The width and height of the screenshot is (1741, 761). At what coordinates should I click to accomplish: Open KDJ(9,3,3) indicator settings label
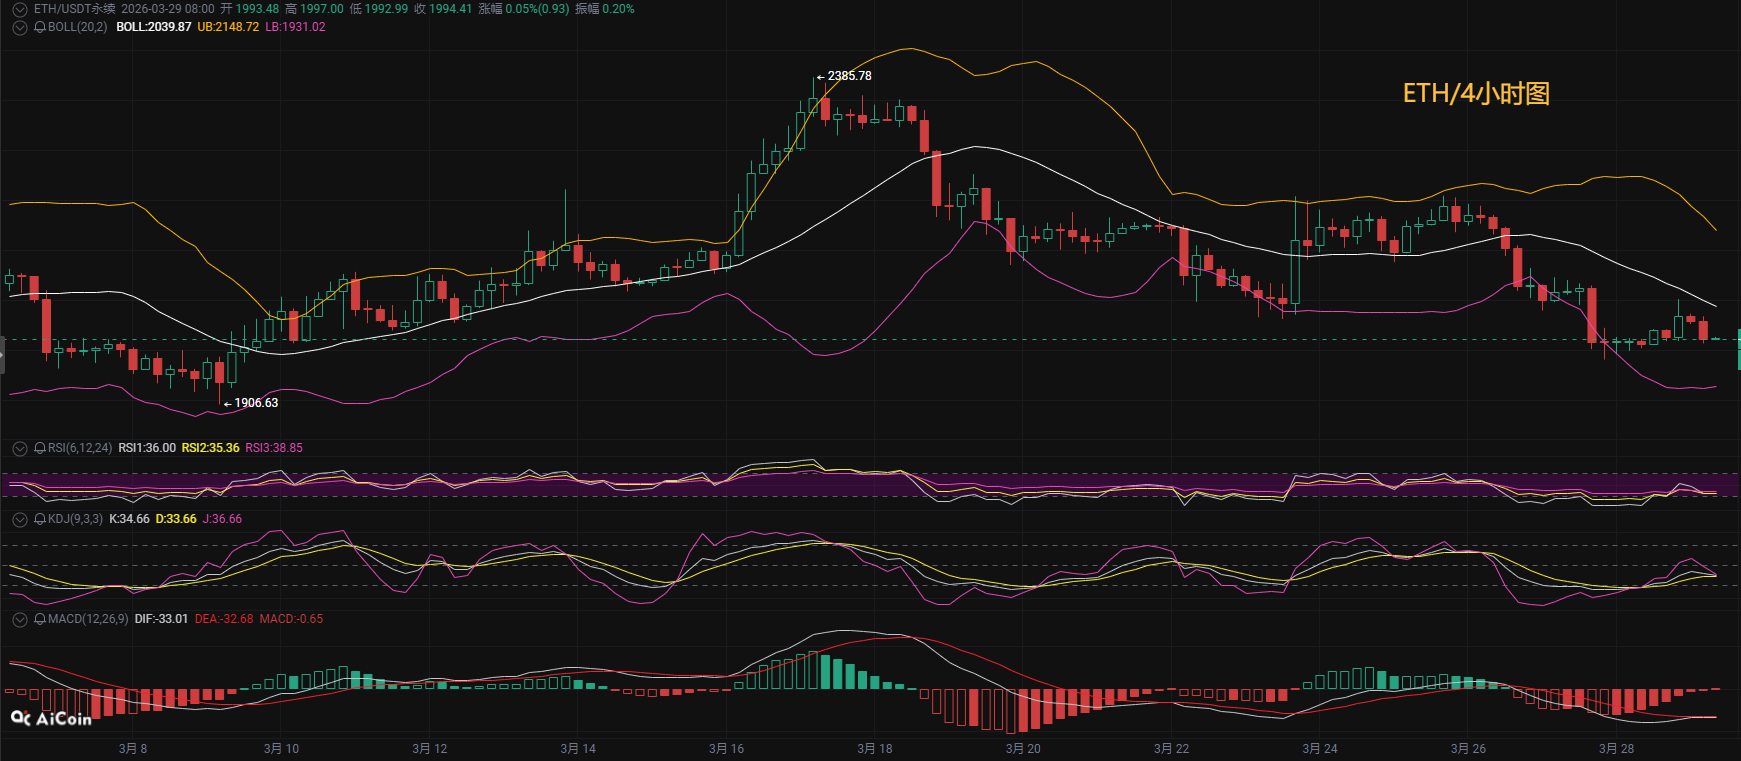coord(75,519)
